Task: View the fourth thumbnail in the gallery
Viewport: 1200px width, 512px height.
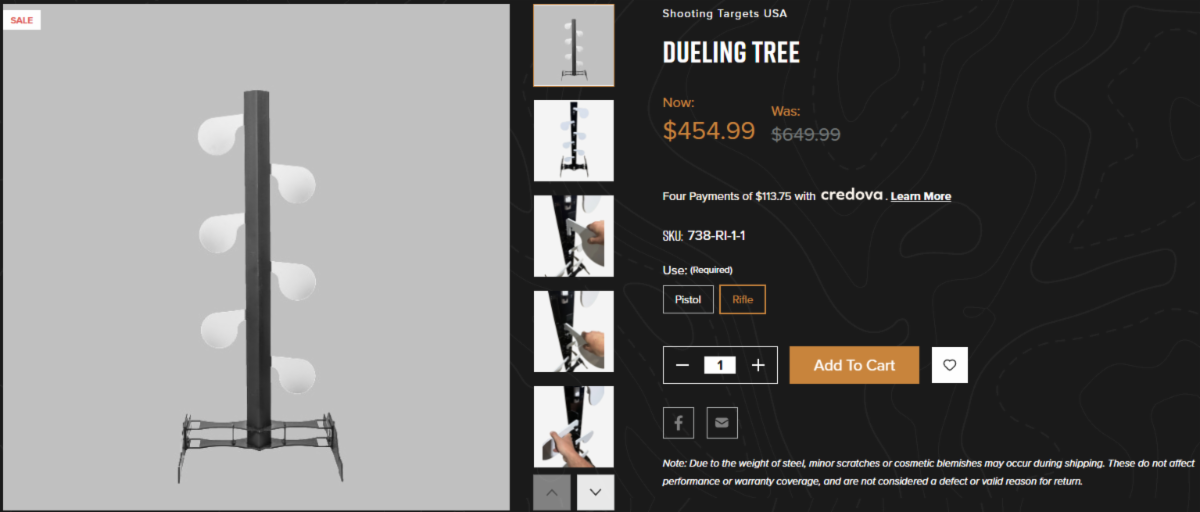Action: point(574,331)
